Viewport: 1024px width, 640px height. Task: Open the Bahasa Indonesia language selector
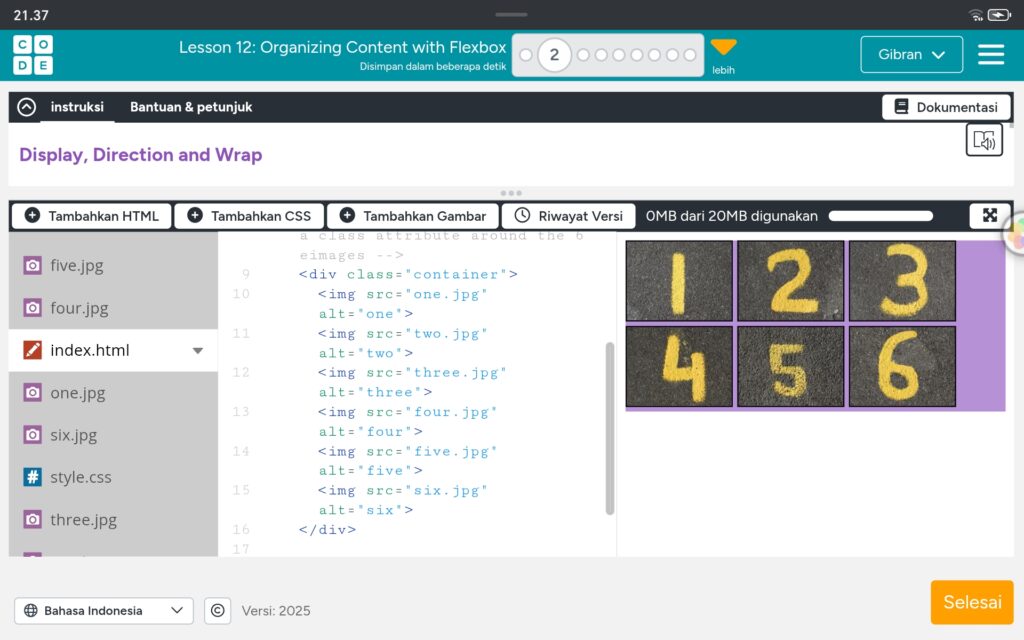coord(104,610)
